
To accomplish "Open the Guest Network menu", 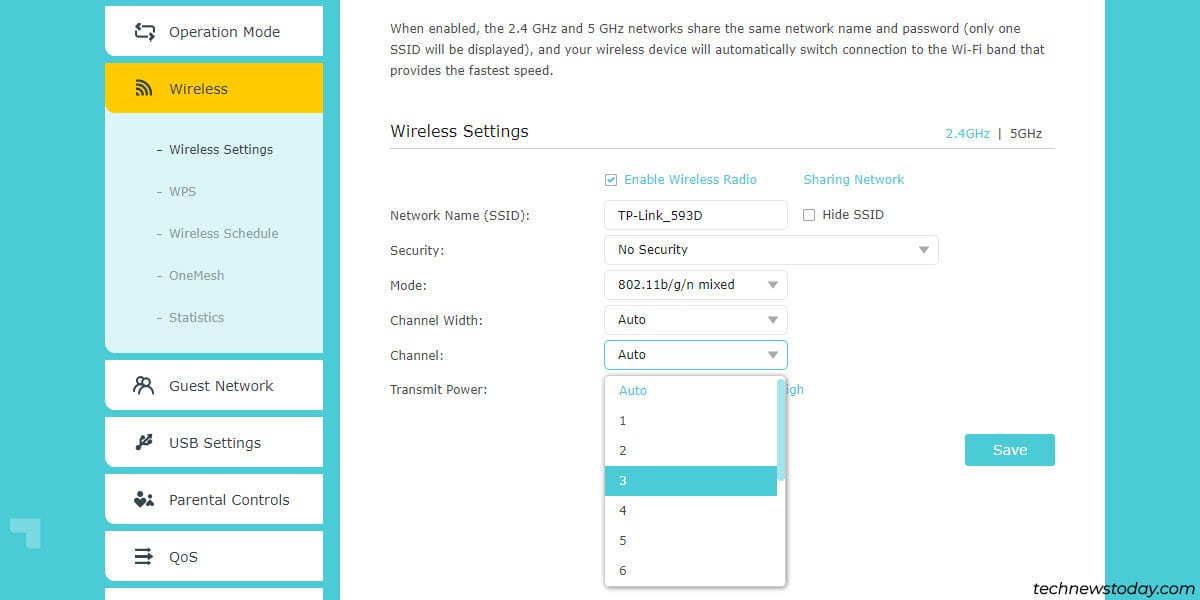I will (x=214, y=386).
